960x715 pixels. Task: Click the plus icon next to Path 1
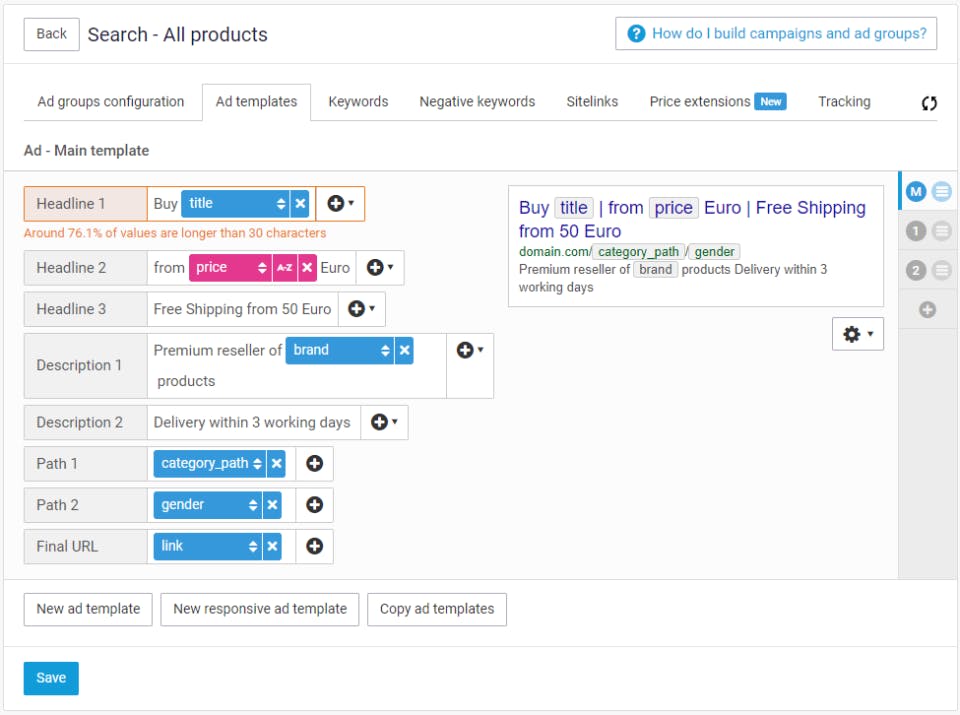point(314,464)
